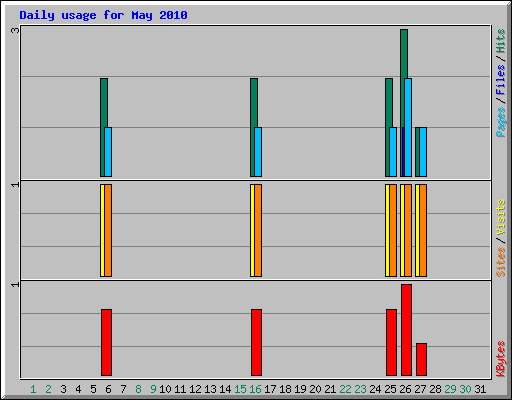The image size is (512, 400).
Task: Click day "27" on the date axis
Action: tap(420, 389)
